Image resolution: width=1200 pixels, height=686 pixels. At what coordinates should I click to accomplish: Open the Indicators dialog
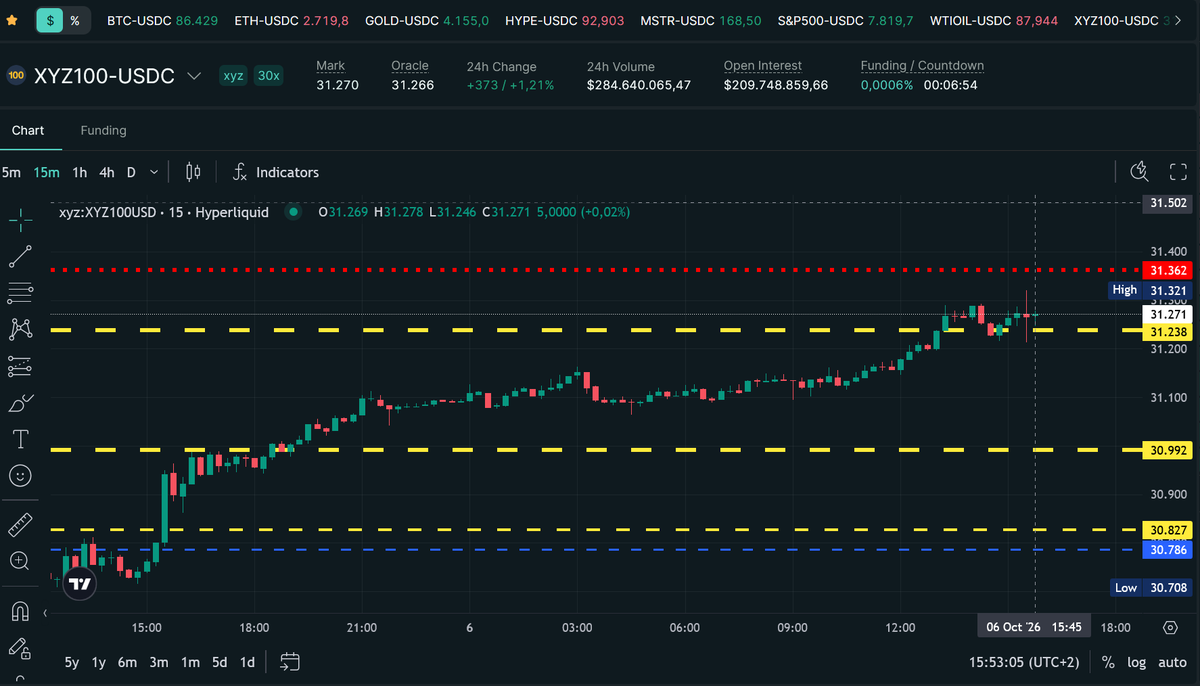point(275,172)
